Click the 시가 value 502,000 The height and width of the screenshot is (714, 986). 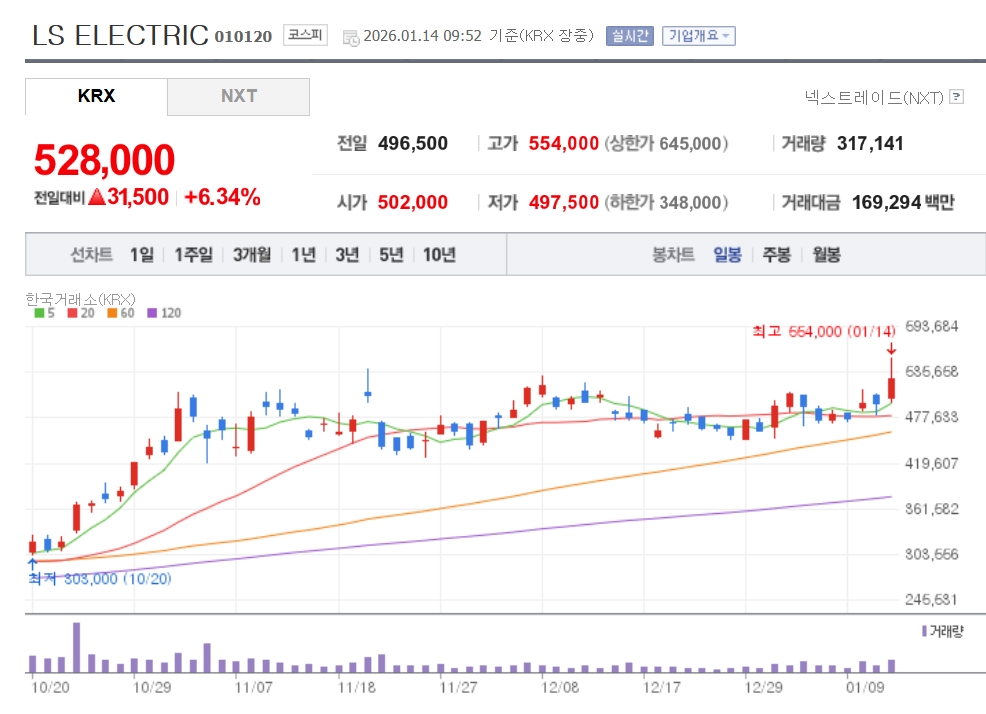point(413,203)
